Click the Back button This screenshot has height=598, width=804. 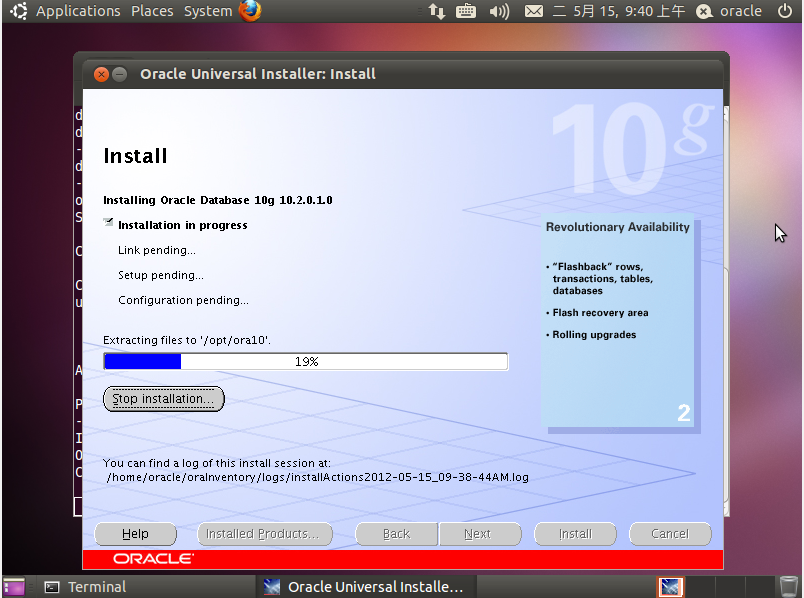396,534
